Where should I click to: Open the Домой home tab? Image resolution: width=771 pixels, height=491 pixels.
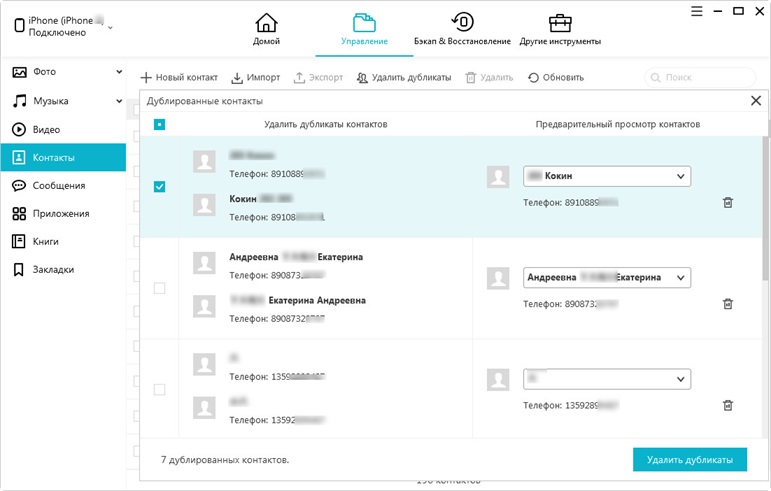click(x=266, y=29)
